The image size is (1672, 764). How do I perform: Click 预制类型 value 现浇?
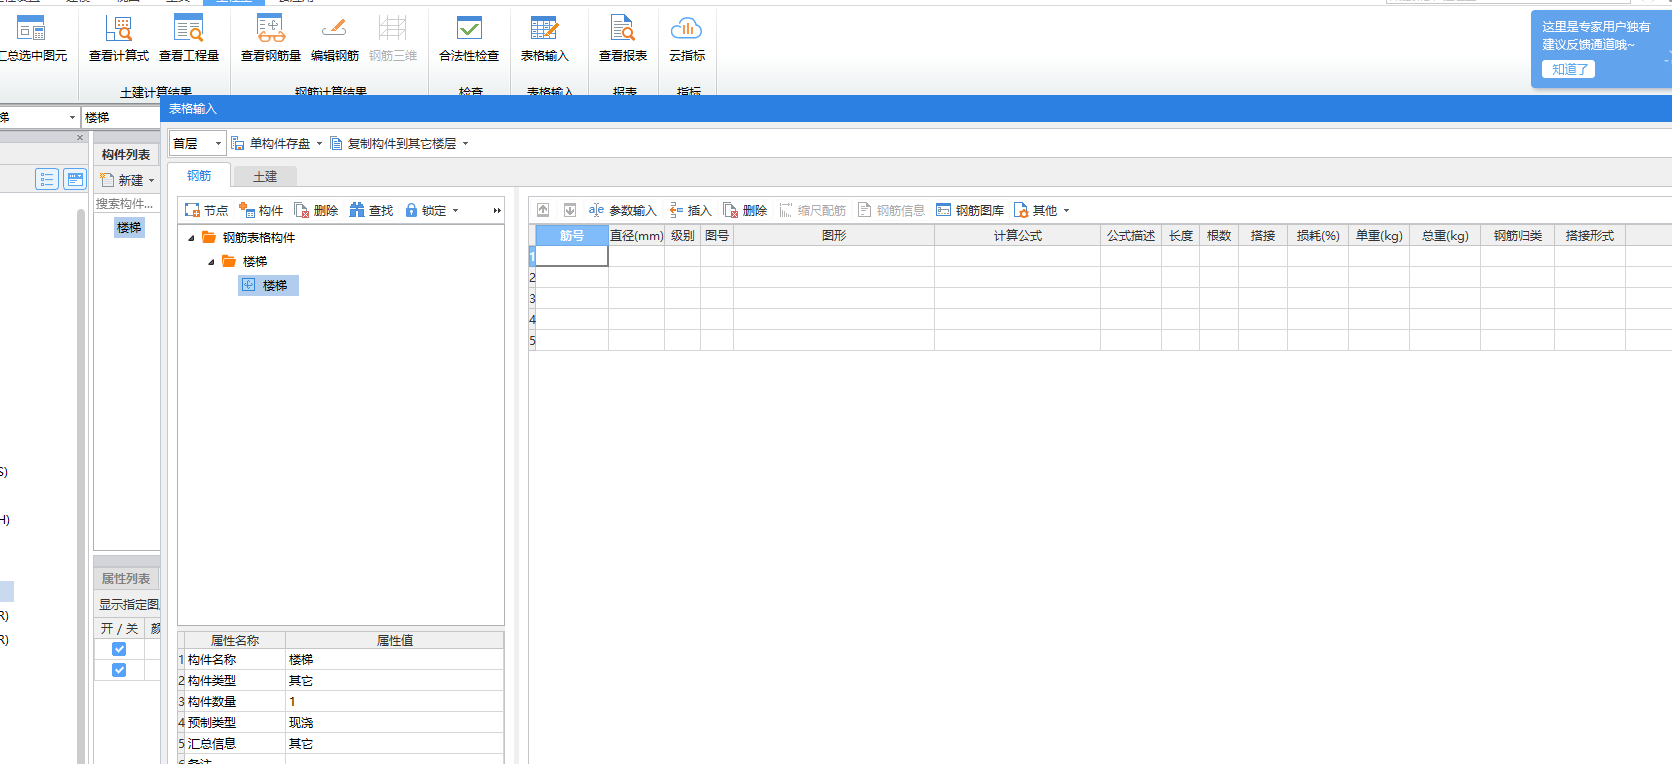pos(394,722)
